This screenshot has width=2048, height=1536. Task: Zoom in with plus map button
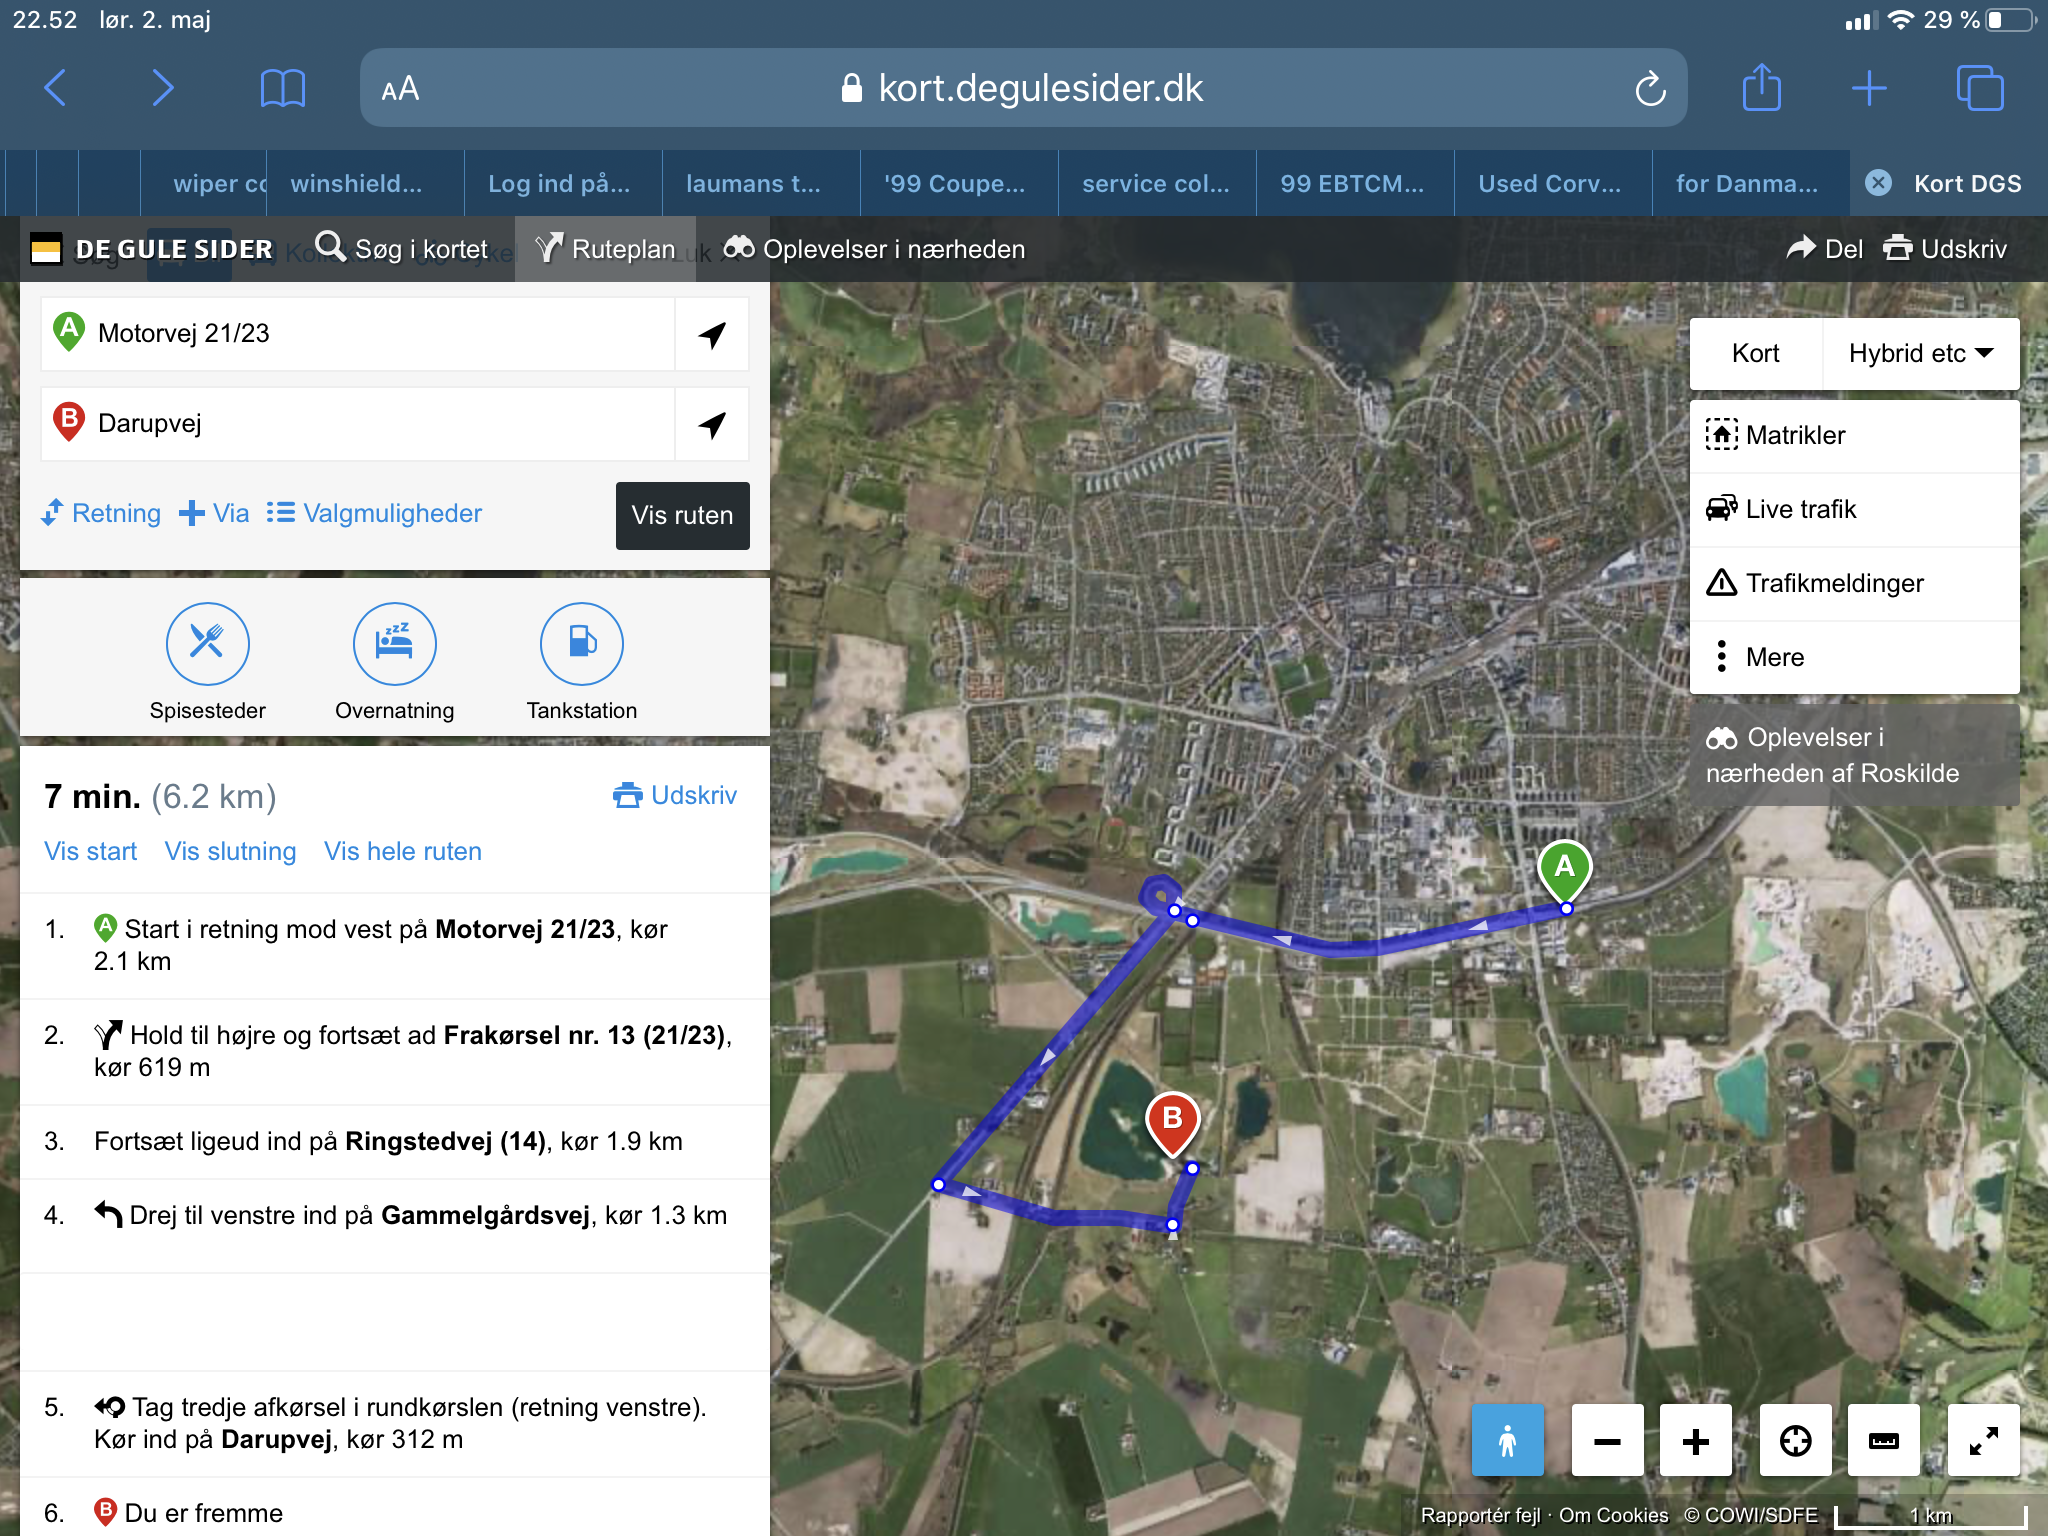point(1695,1440)
